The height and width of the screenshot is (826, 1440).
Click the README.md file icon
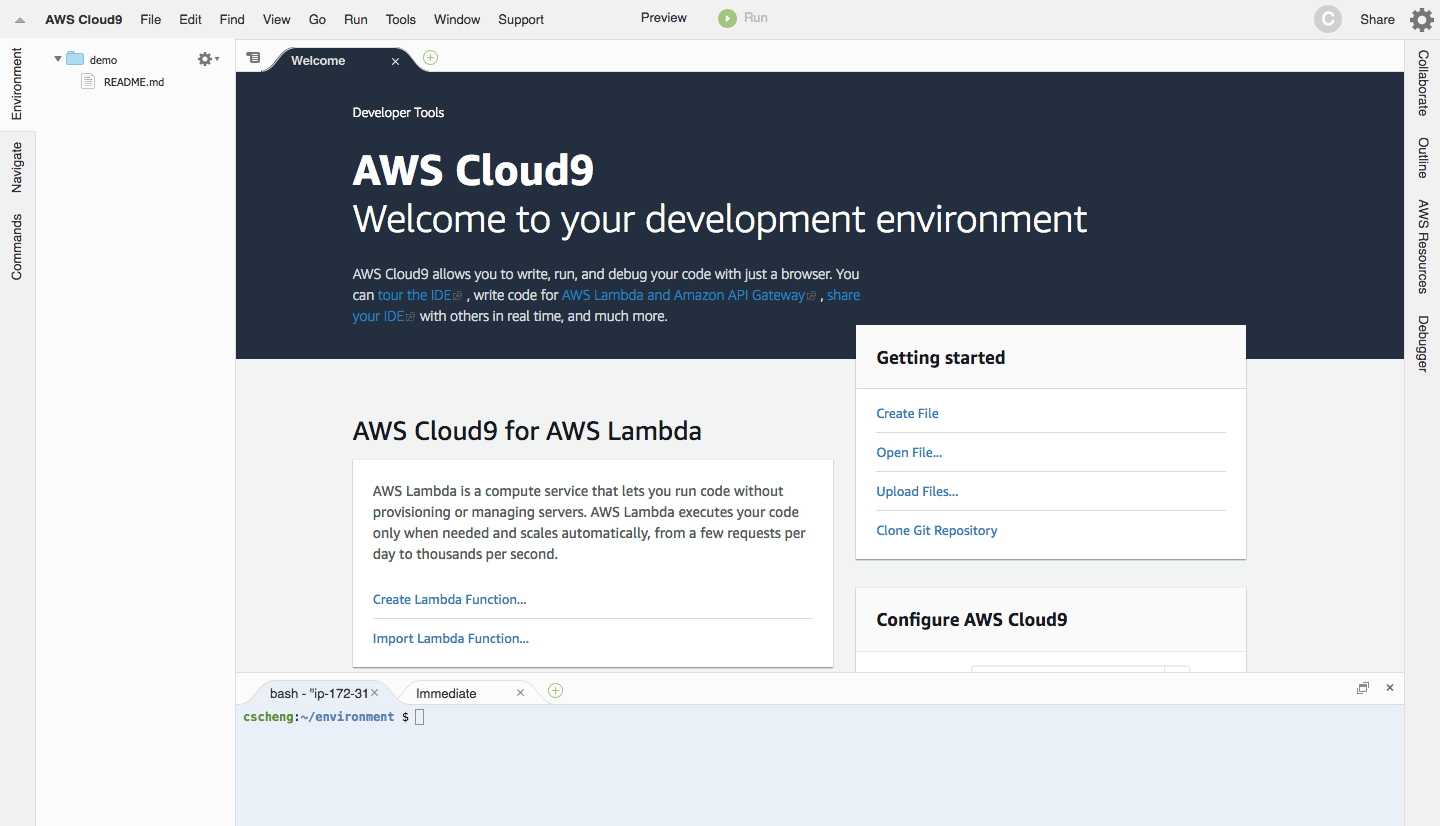pos(87,81)
